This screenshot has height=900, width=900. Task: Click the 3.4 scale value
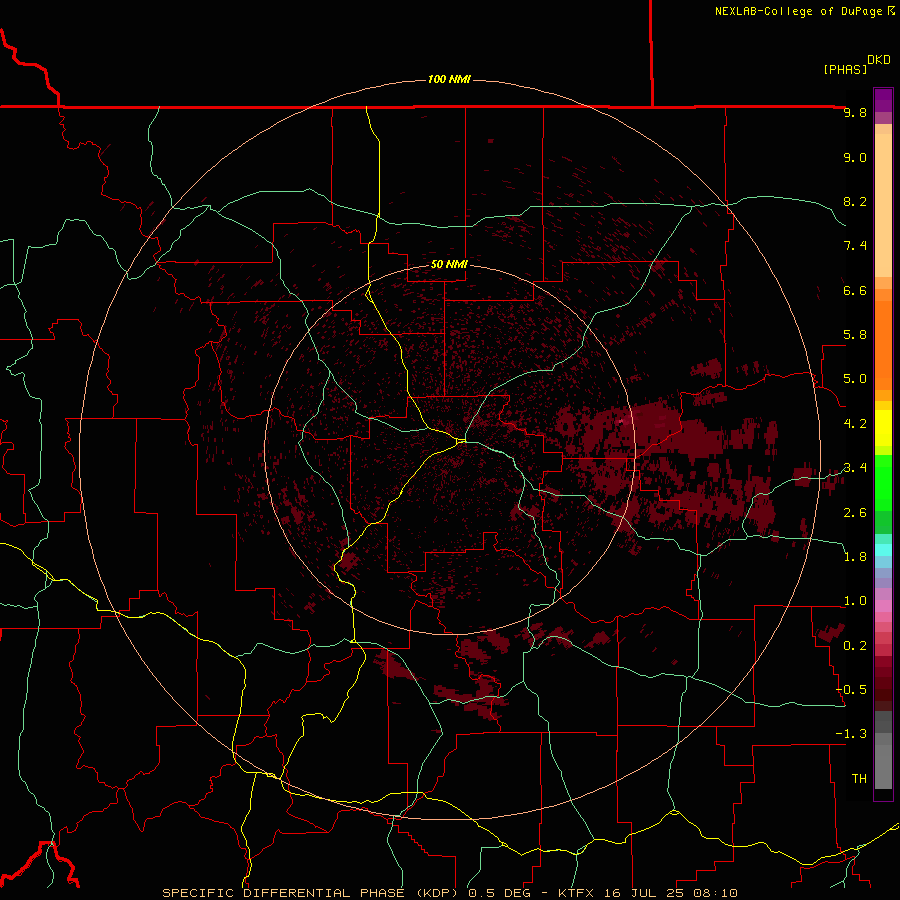pos(855,468)
